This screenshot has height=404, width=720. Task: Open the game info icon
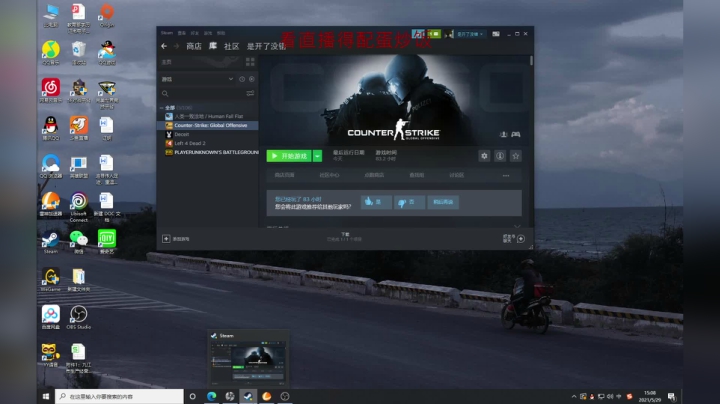500,156
